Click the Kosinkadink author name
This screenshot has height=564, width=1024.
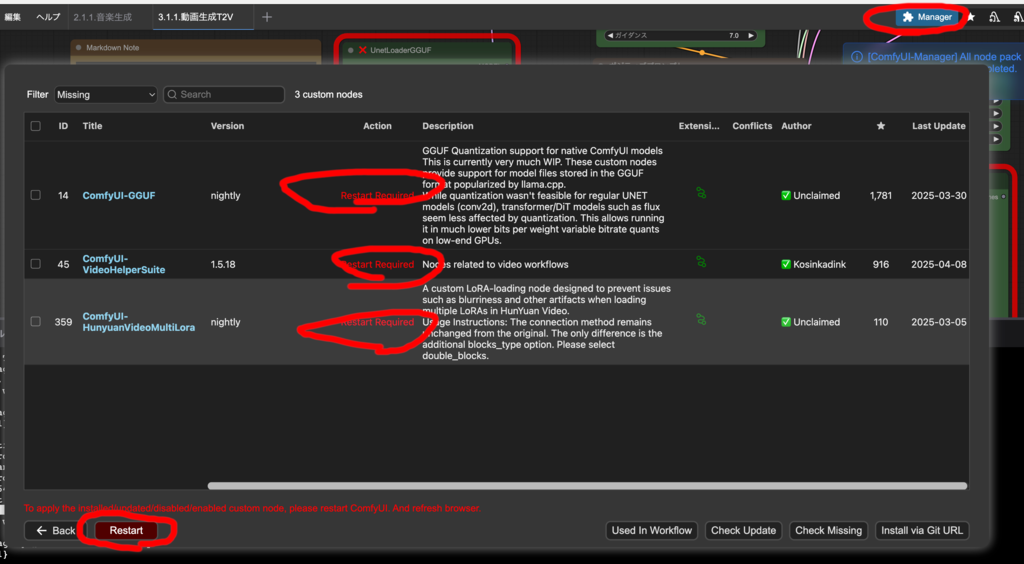(x=819, y=264)
